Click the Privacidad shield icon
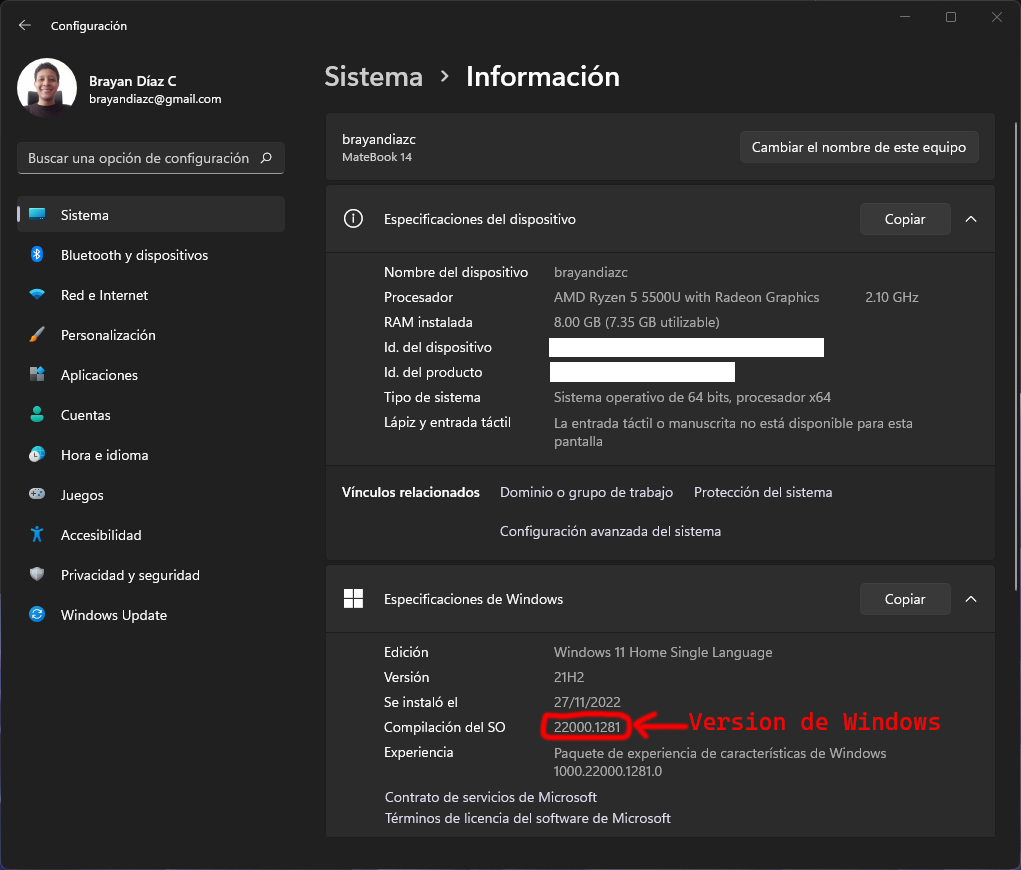1021x870 pixels. click(37, 574)
